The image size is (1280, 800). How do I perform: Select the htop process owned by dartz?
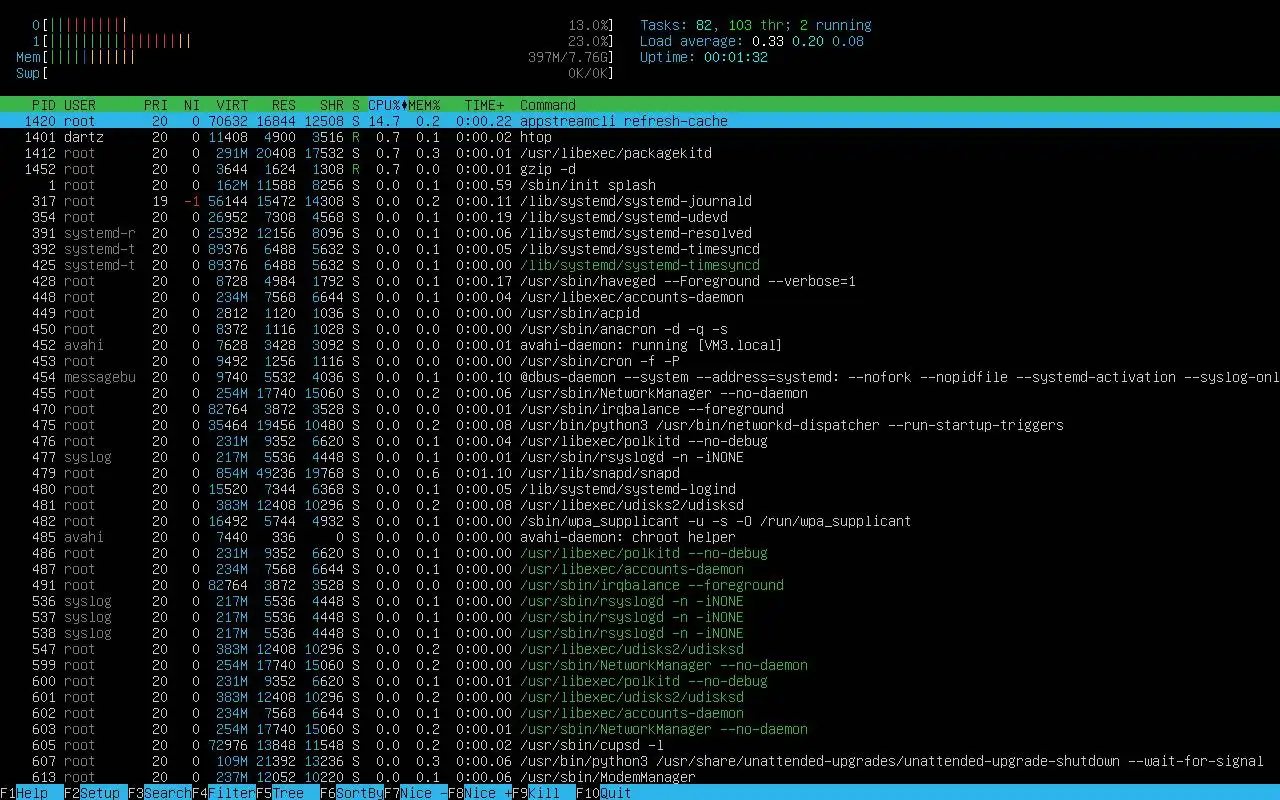coord(640,137)
